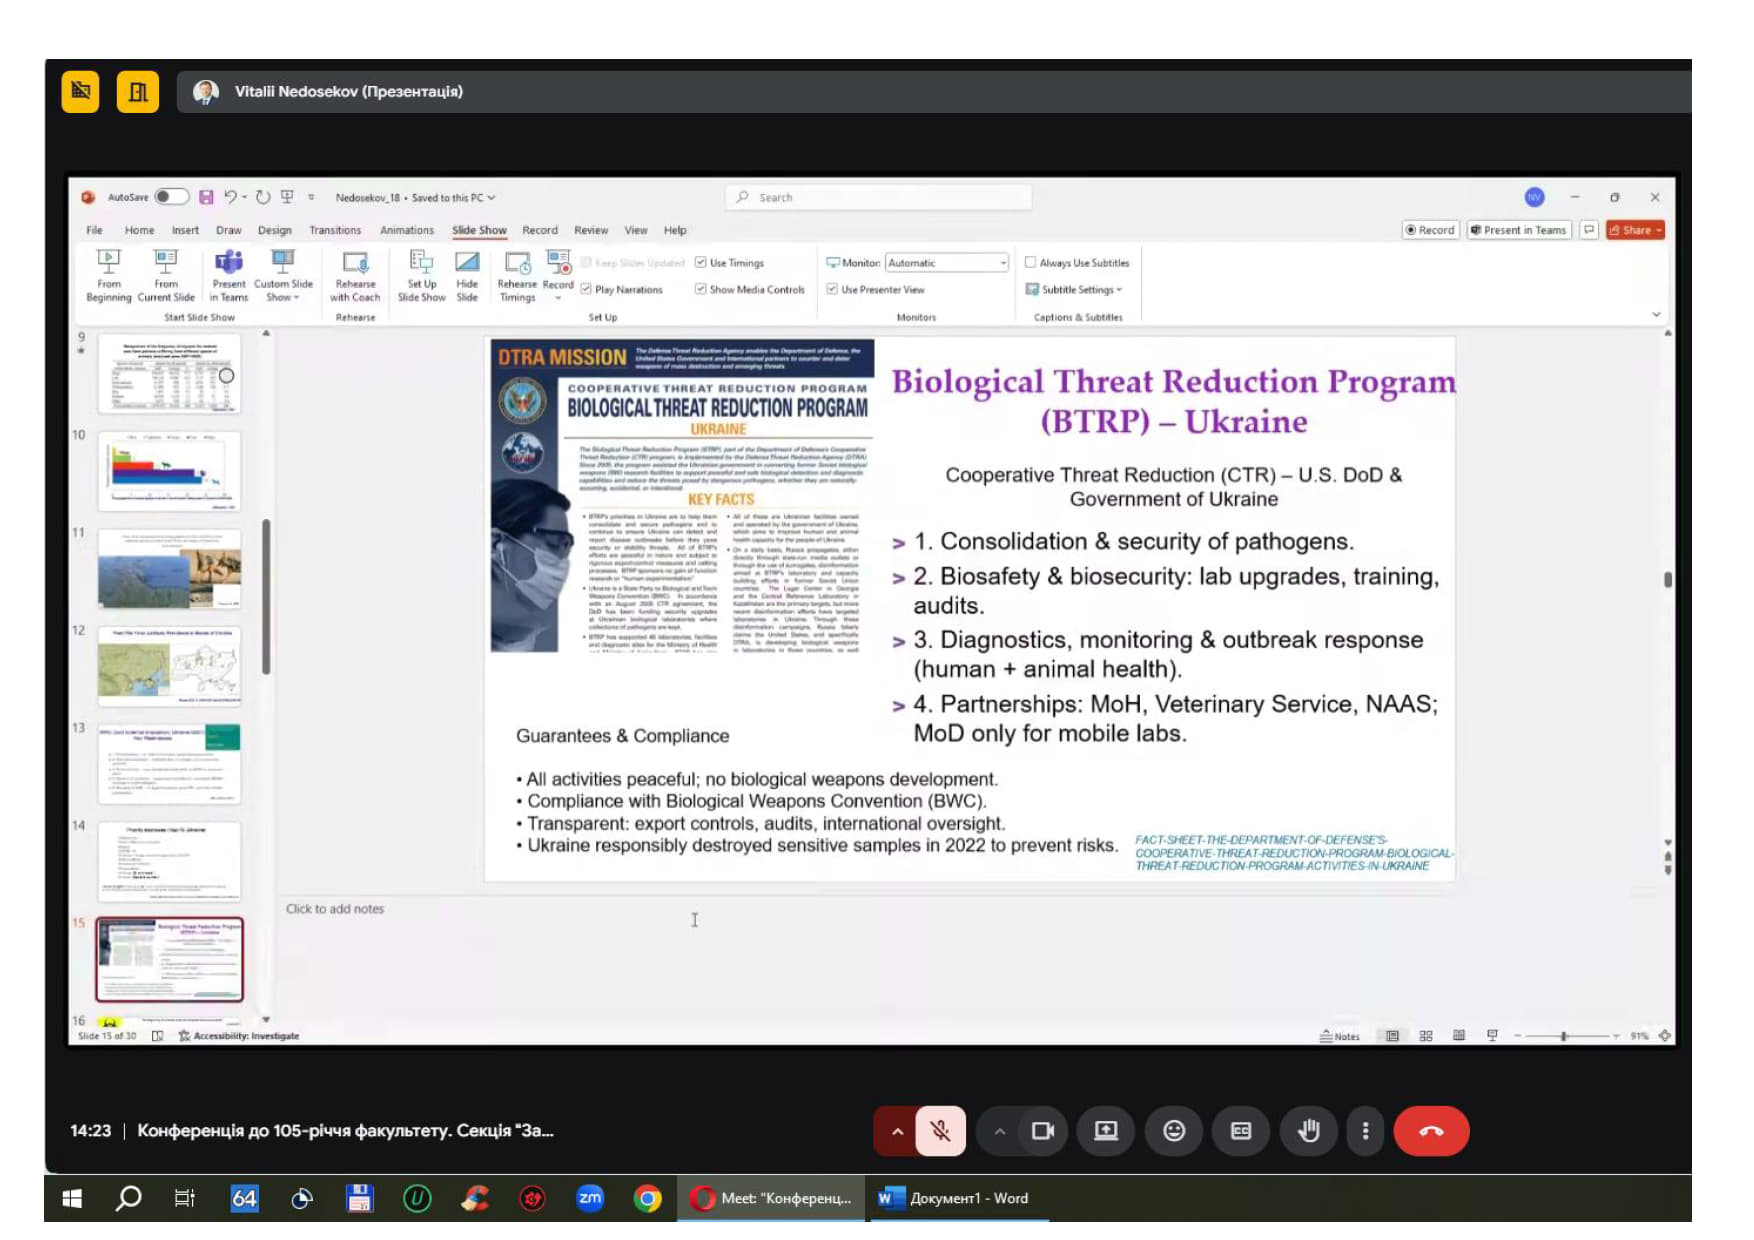Click the Record button at top right
The width and height of the screenshot is (1754, 1240).
click(x=1430, y=230)
